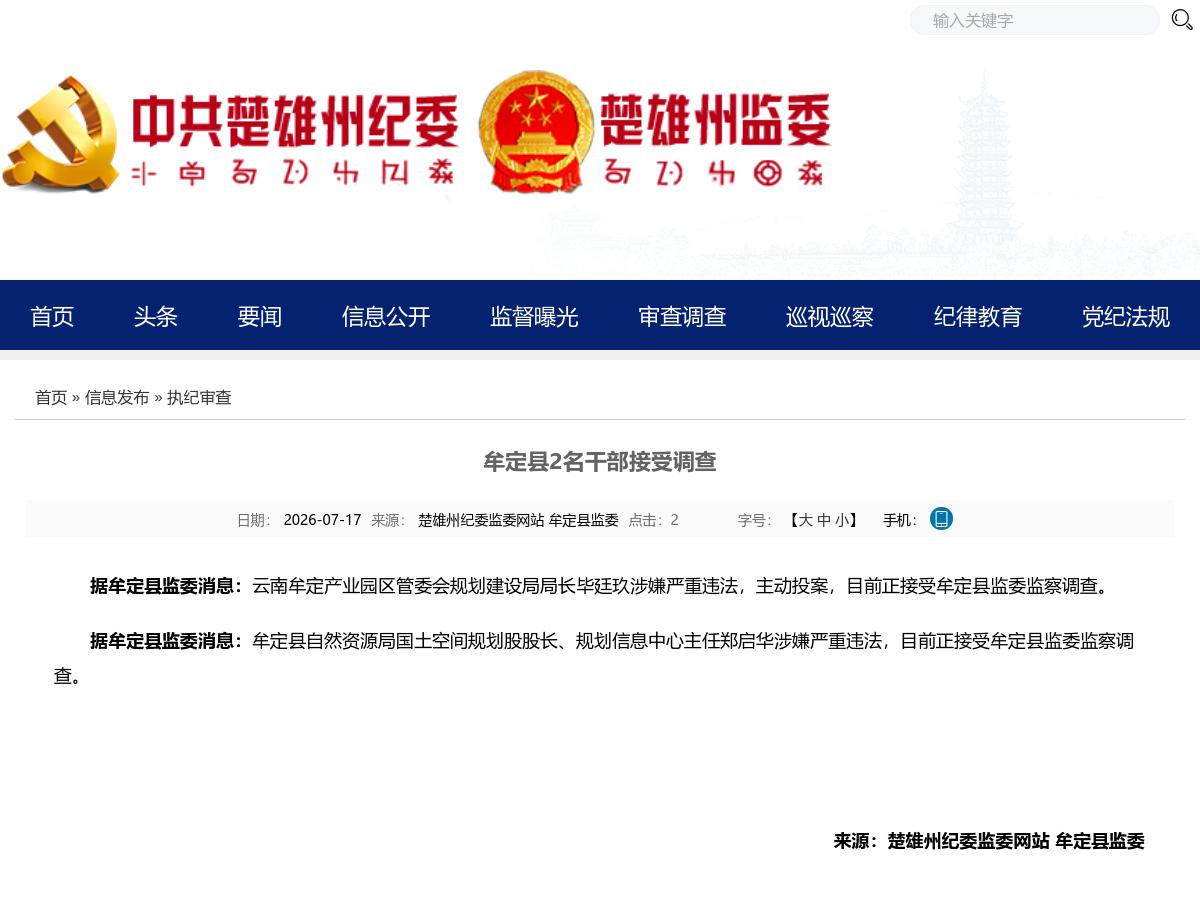Open the 头条 navigation menu item

[156, 317]
